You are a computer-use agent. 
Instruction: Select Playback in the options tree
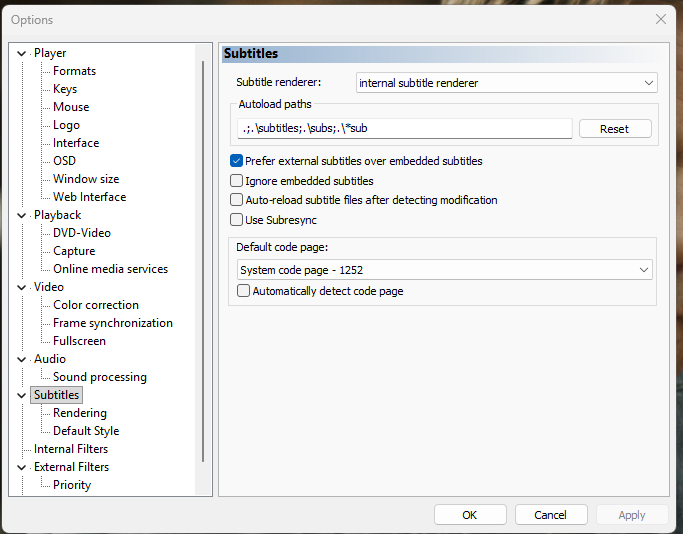[57, 215]
